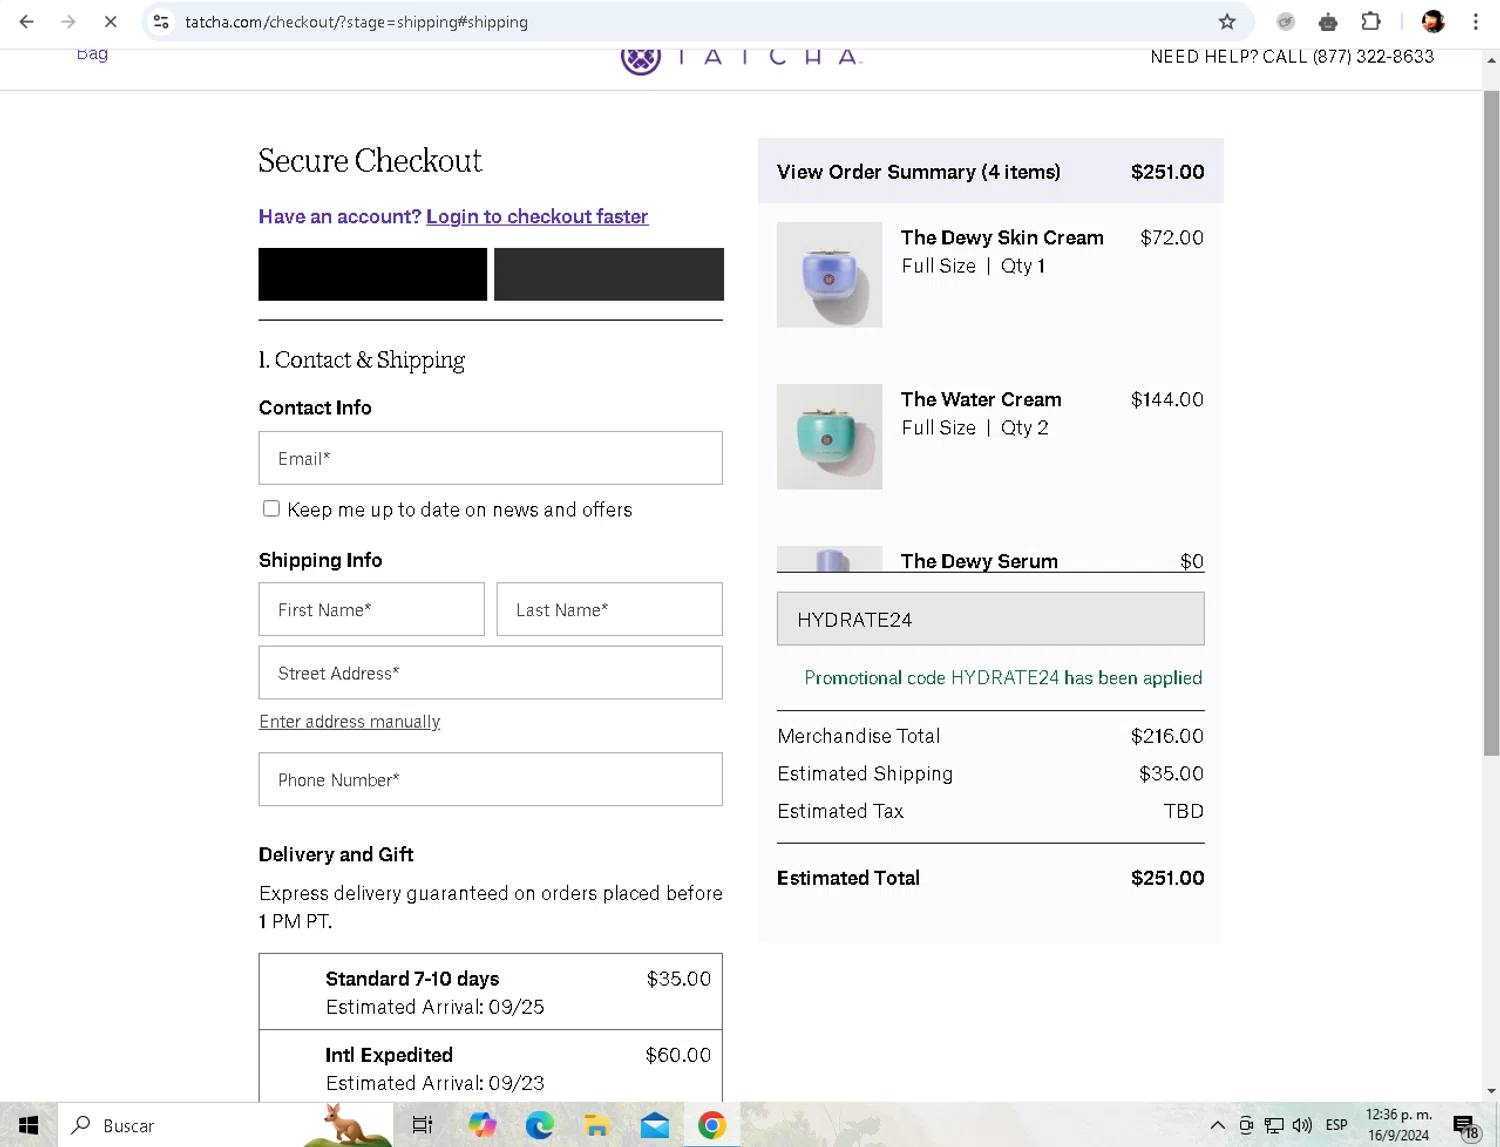This screenshot has height=1147, width=1500.
Task: Open File Explorer from the taskbar
Action: 597,1125
